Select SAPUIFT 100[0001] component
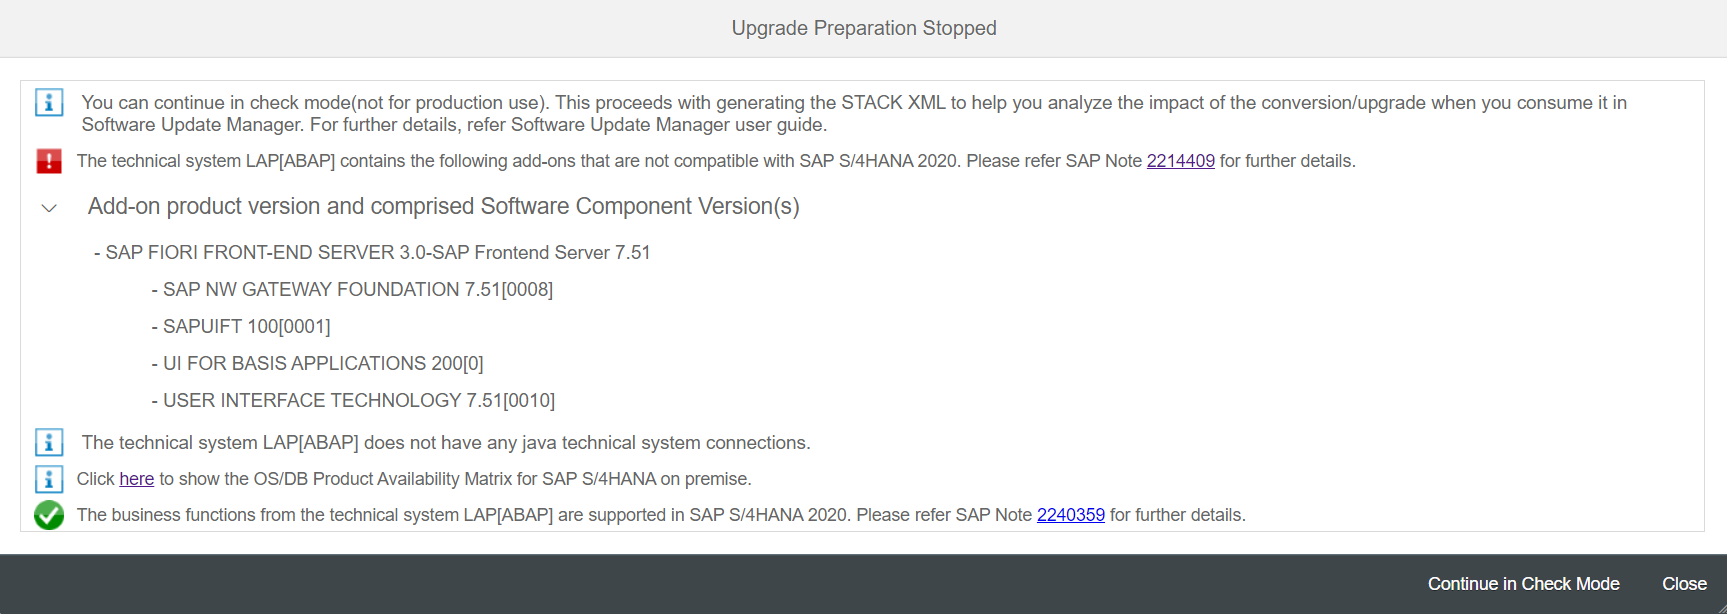 pyautogui.click(x=241, y=327)
